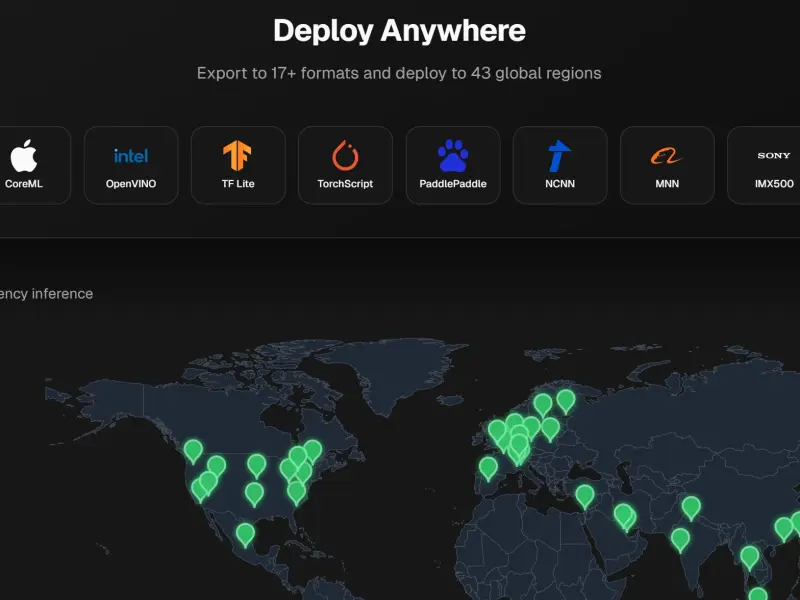
Task: Click the MNN orange logo
Action: tap(666, 156)
